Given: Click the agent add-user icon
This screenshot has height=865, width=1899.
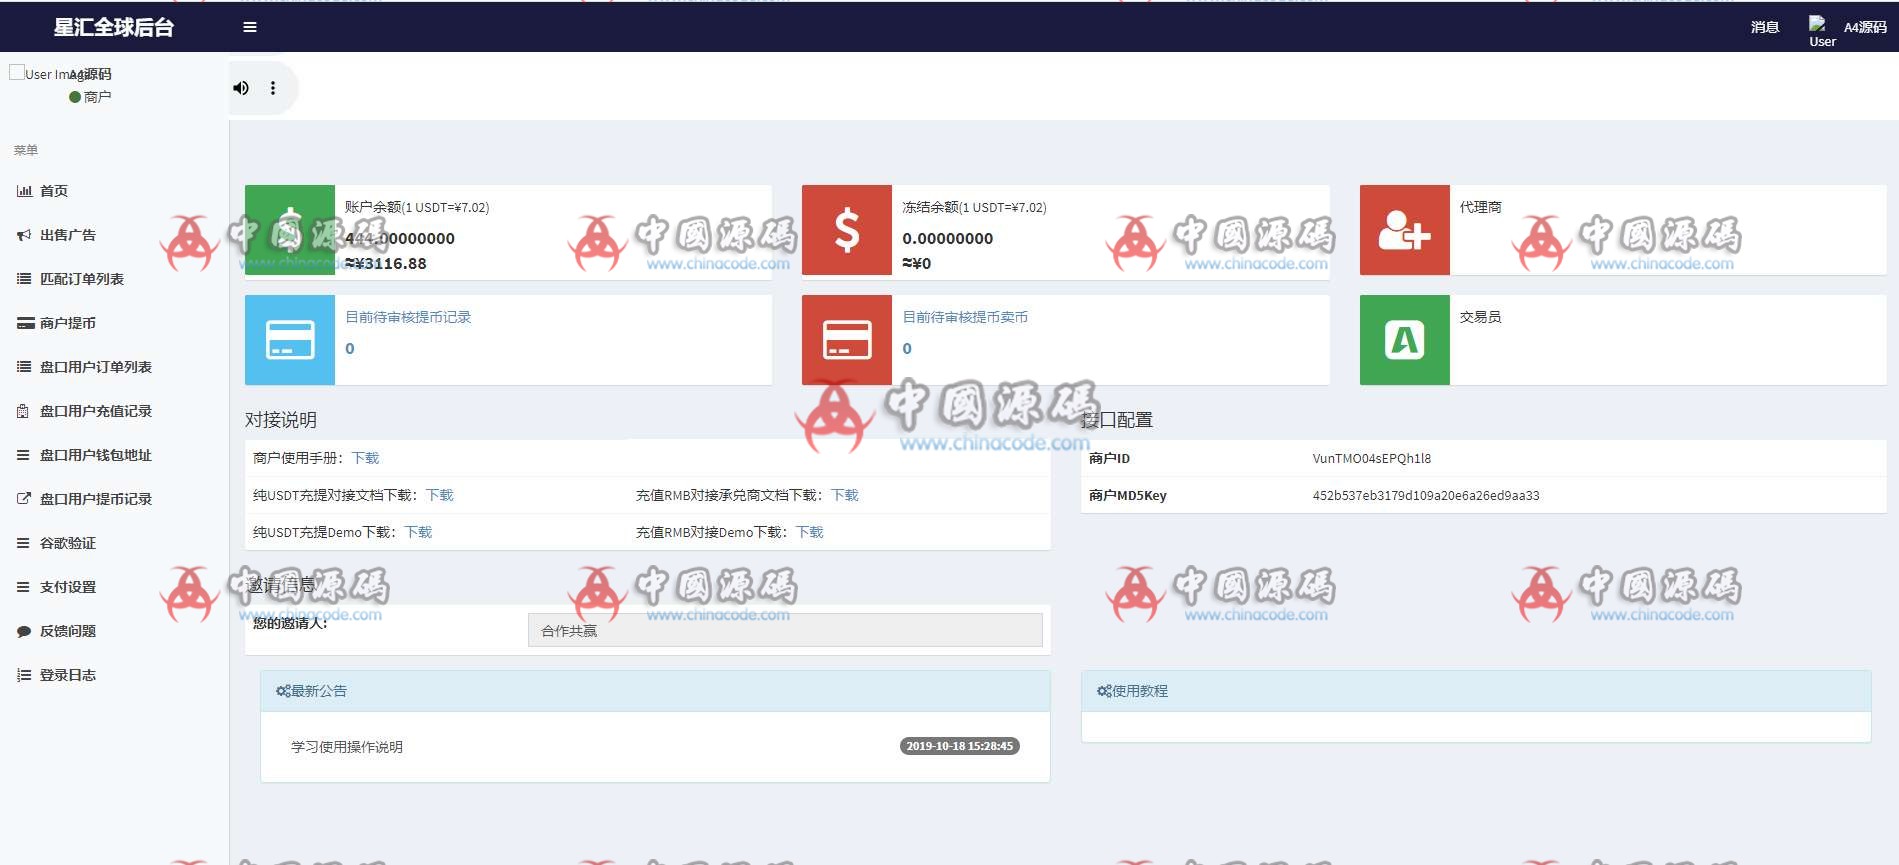Looking at the screenshot, I should (x=1404, y=230).
